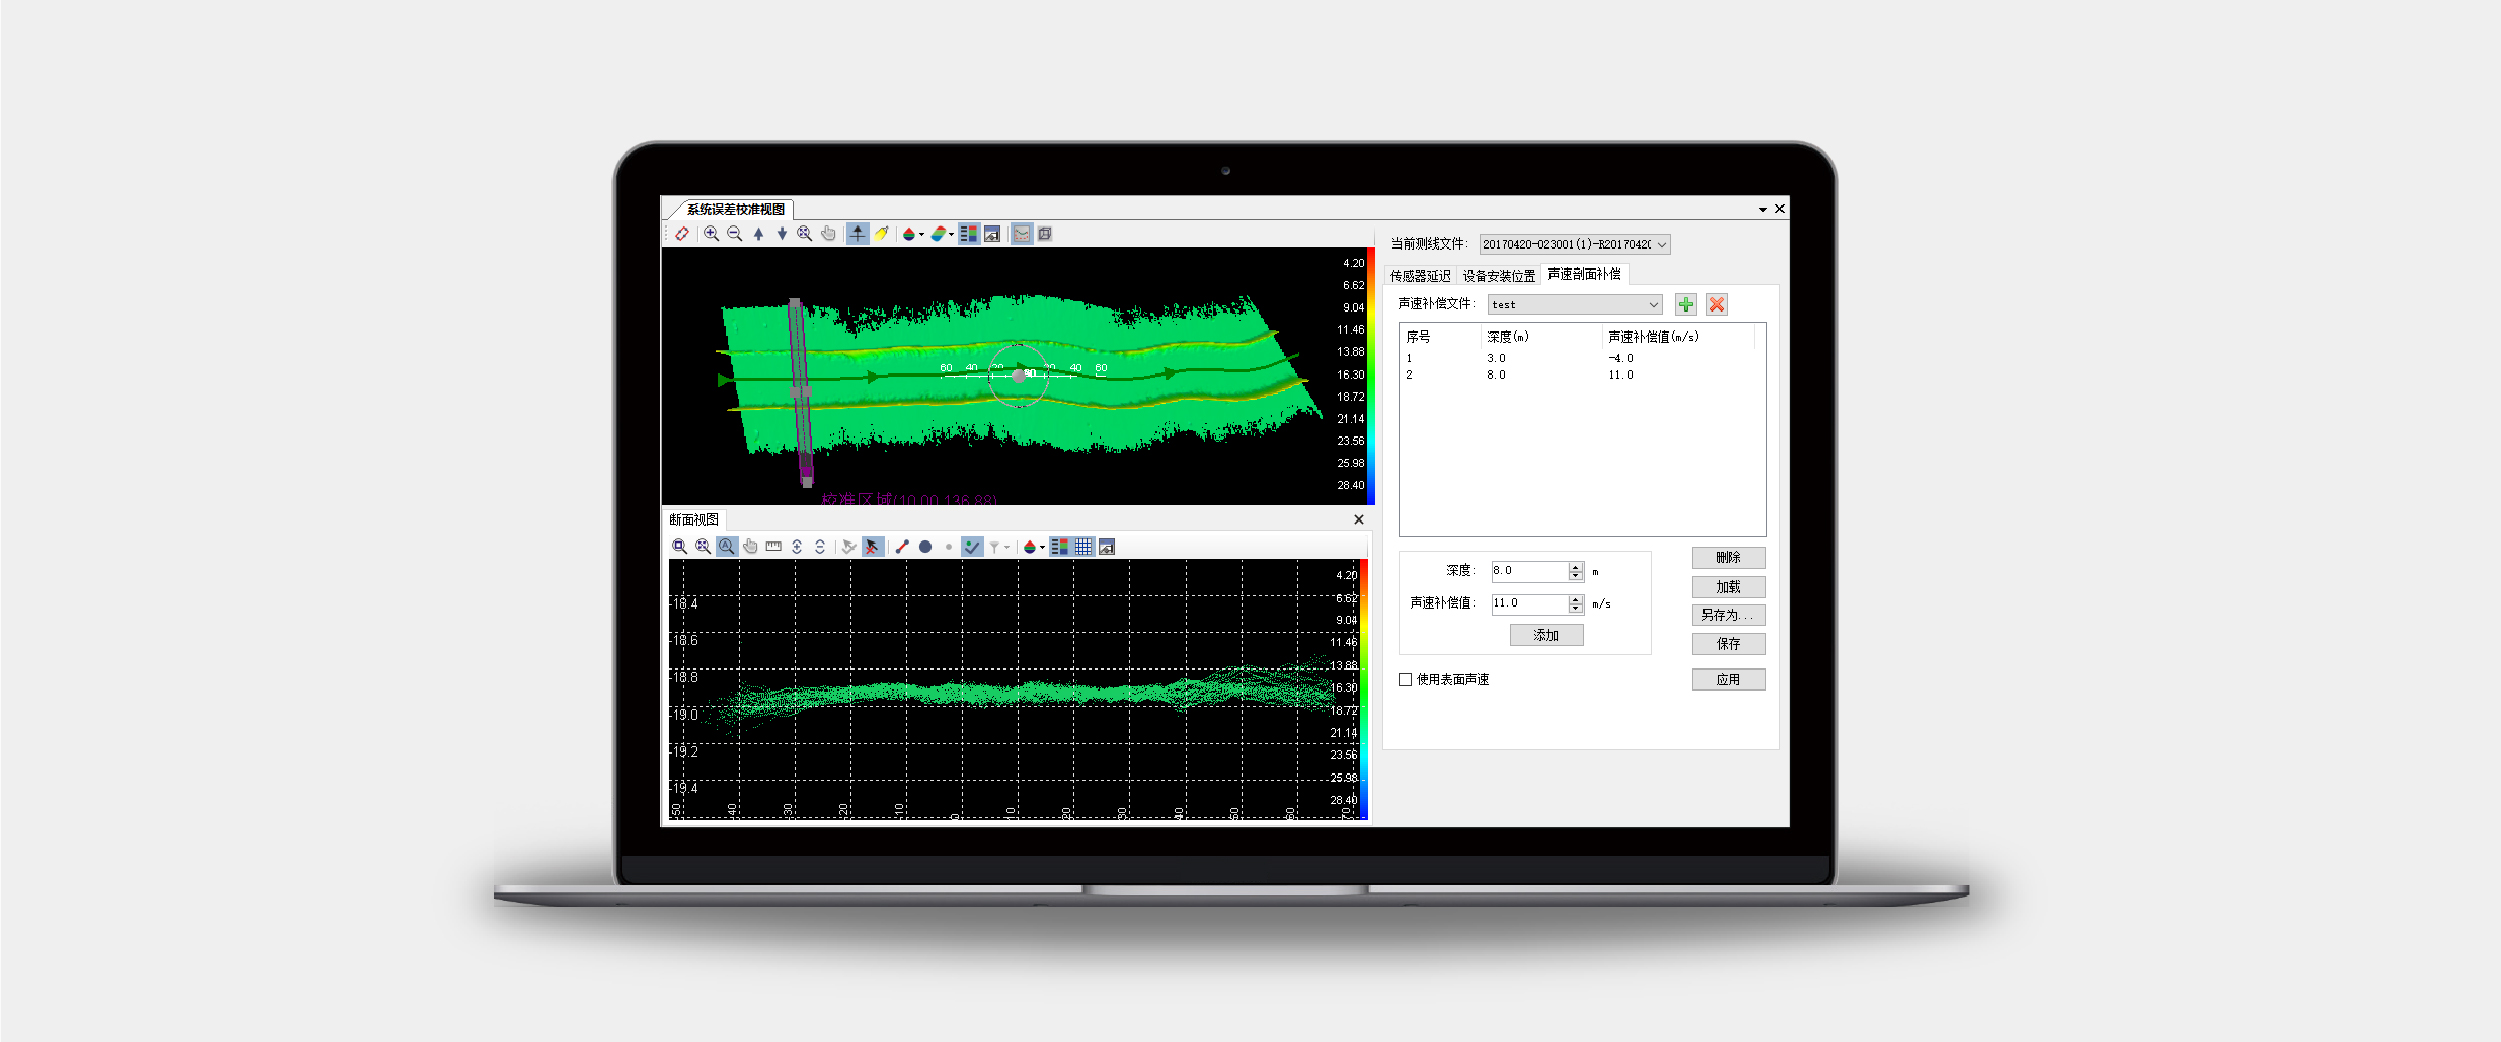Select the pan hand tool in the top toolbar
This screenshot has height=1042, width=2501.
(828, 234)
